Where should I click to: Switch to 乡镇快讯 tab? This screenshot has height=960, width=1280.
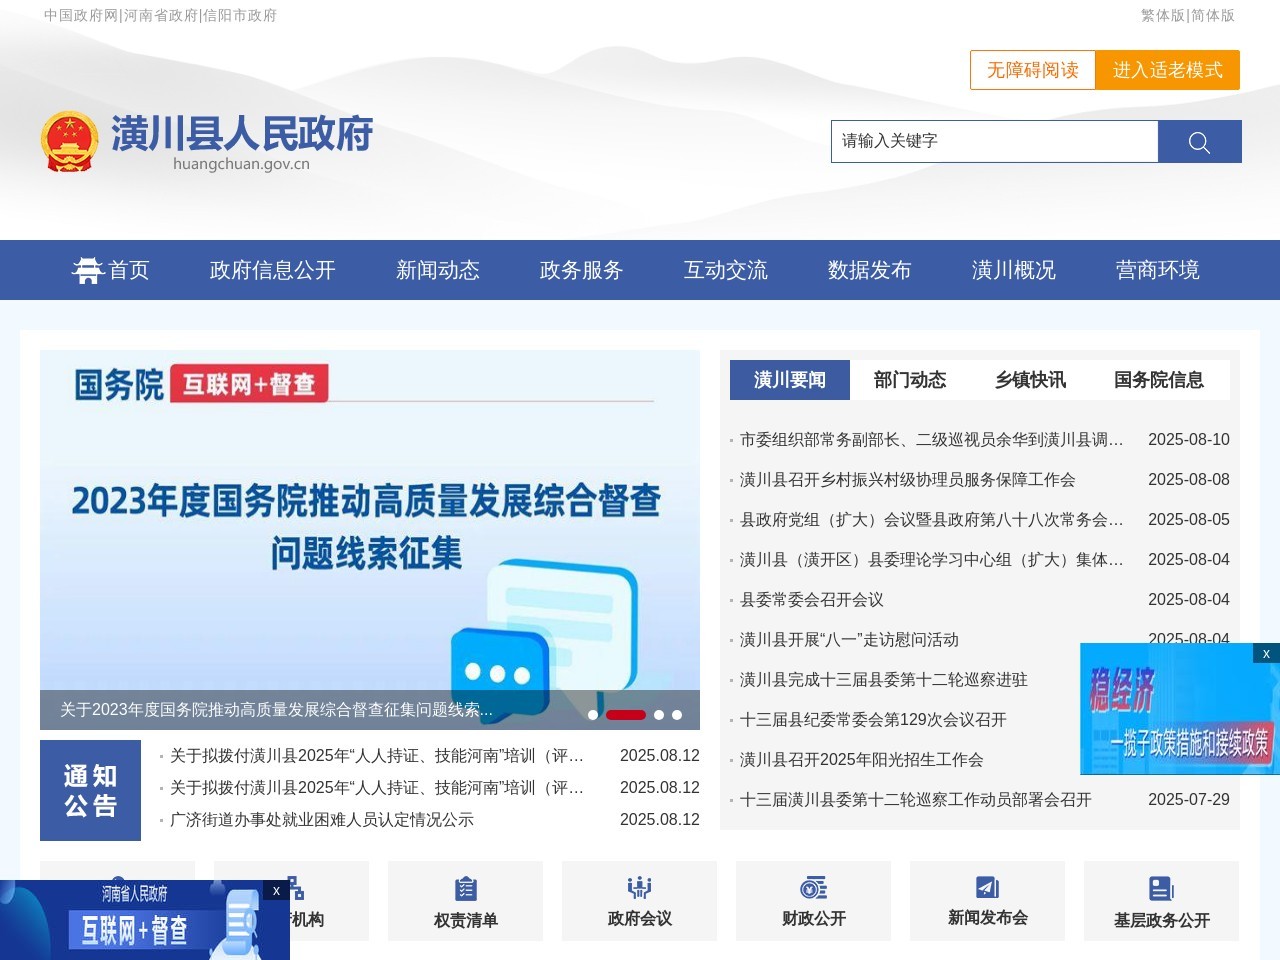[1030, 380]
